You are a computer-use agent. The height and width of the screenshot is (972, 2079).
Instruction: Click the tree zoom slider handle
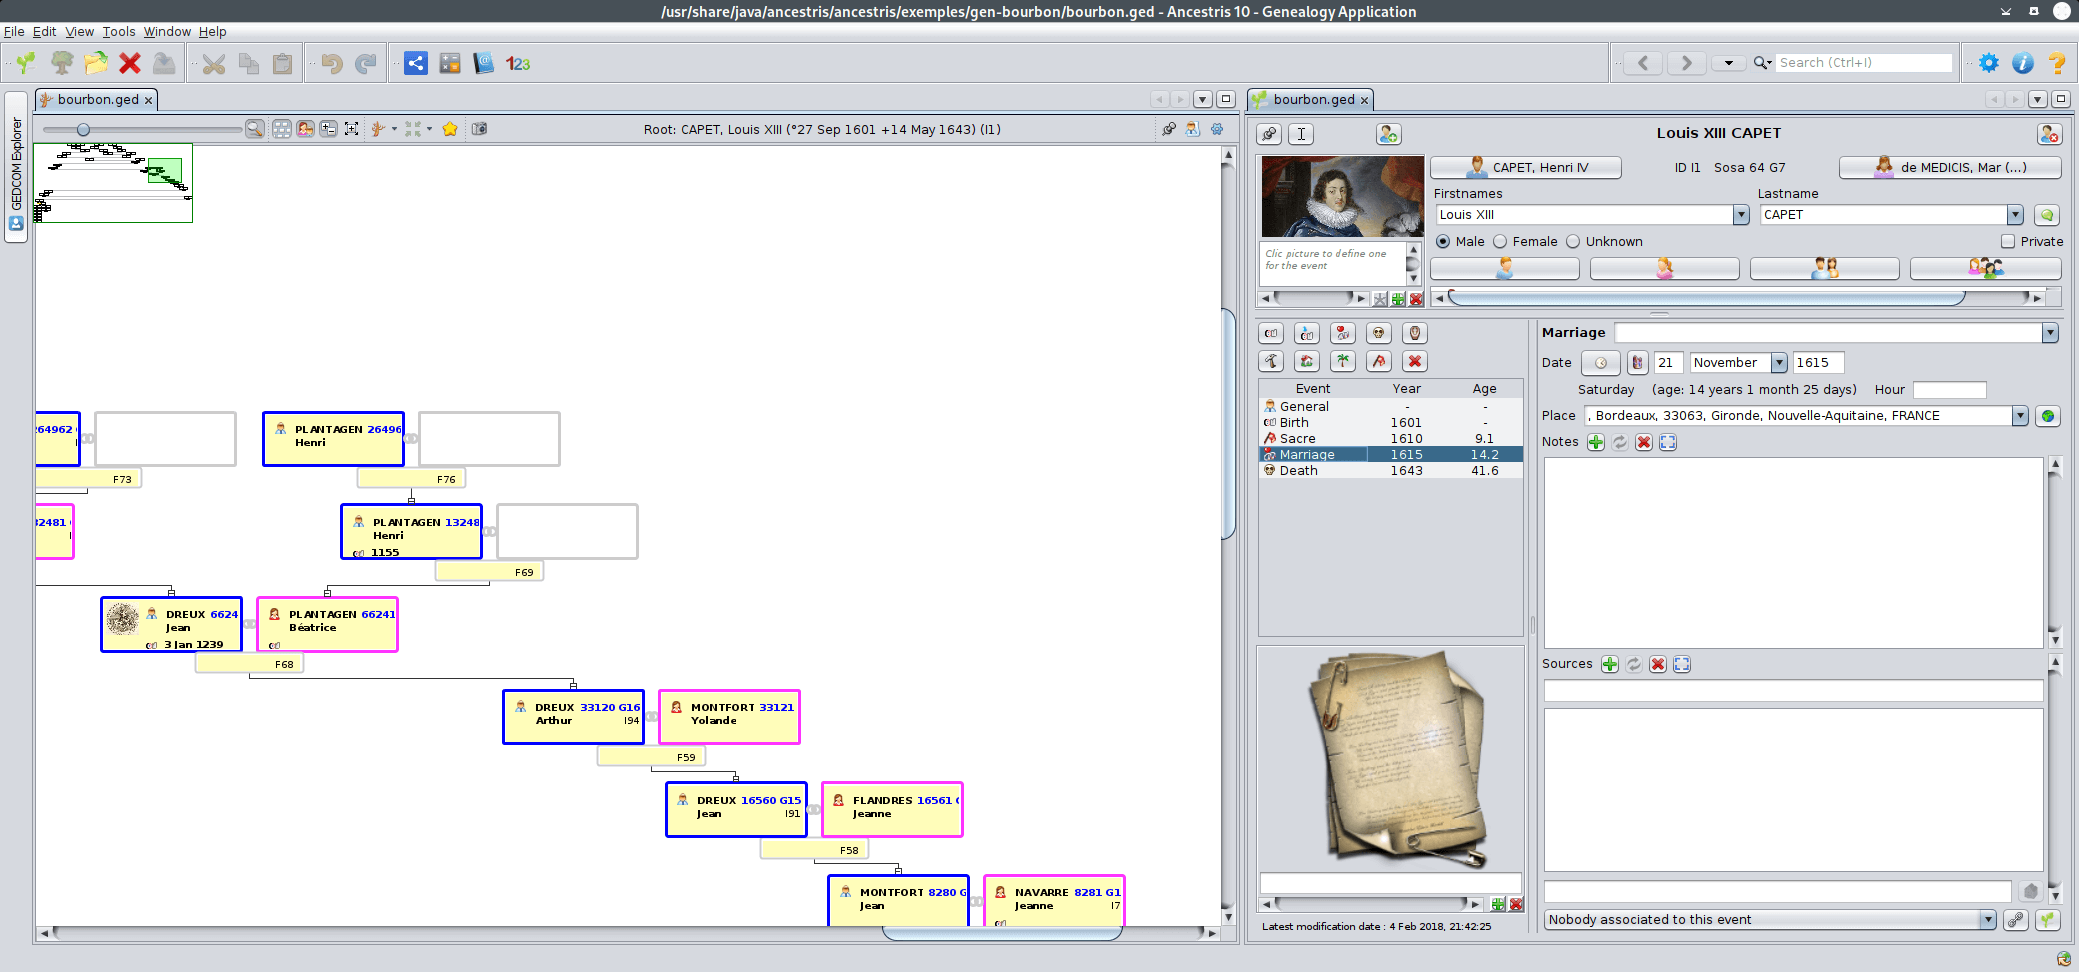point(83,129)
